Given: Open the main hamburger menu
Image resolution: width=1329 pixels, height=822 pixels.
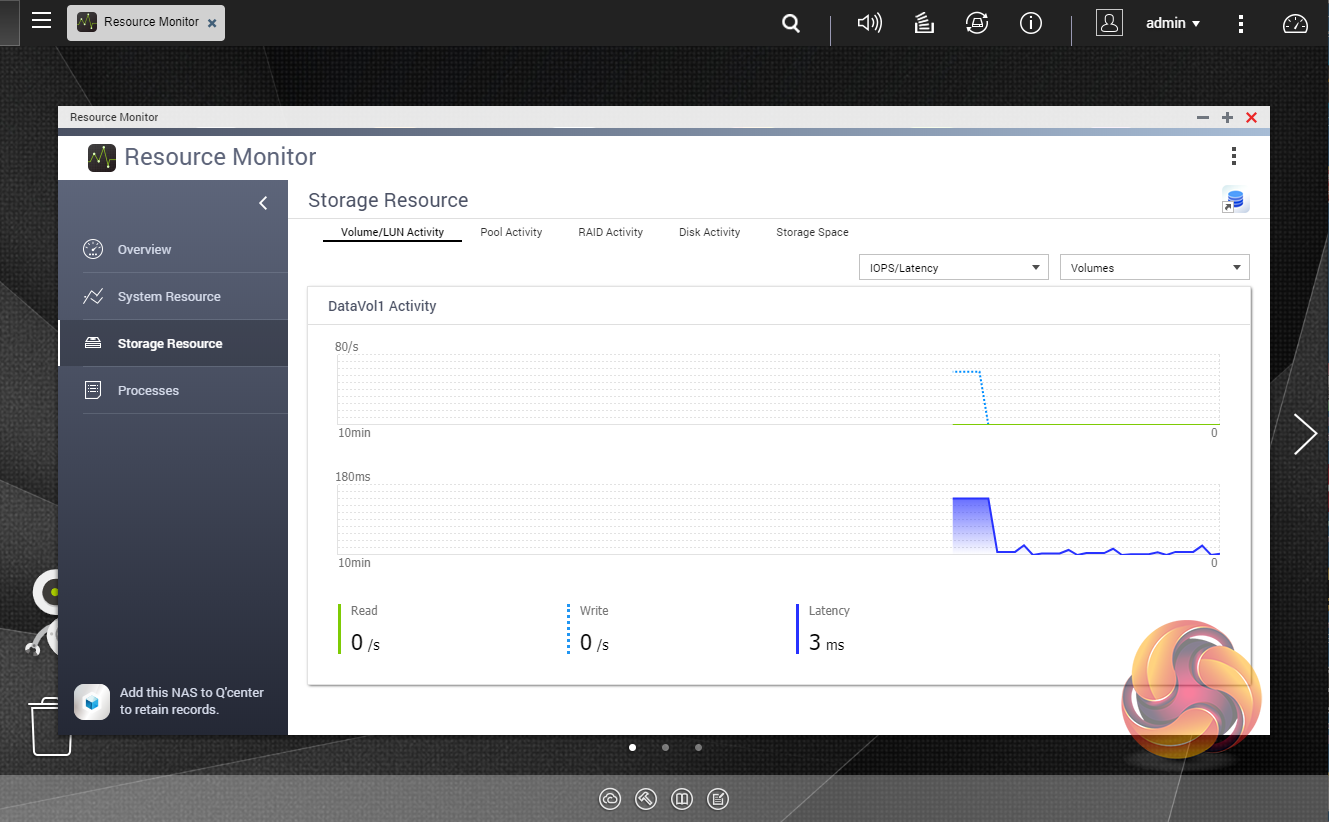Looking at the screenshot, I should click(x=41, y=21).
